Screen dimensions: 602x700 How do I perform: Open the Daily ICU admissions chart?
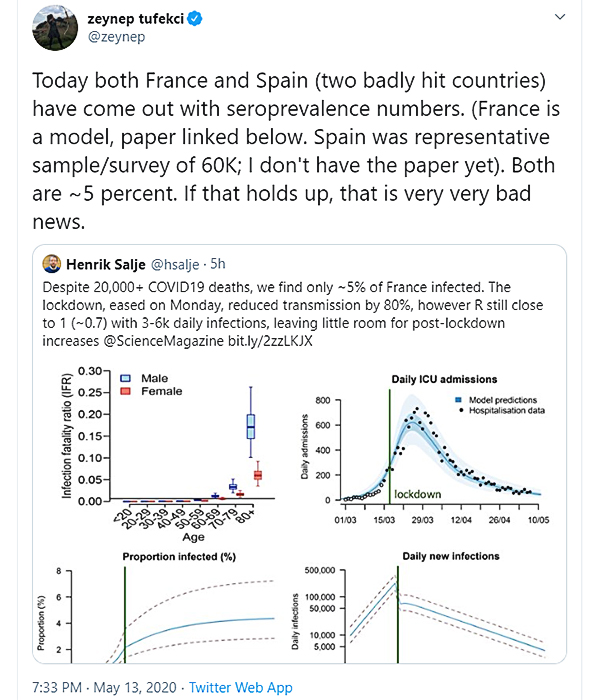tap(424, 450)
